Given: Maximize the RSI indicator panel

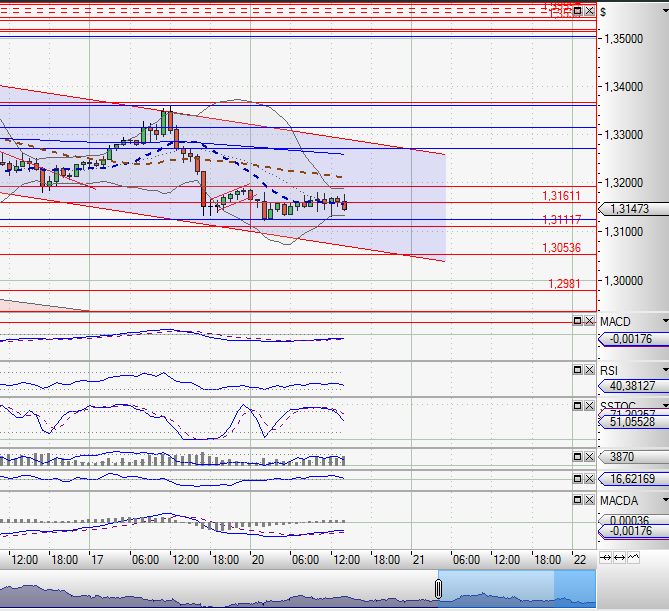Looking at the screenshot, I should point(577,370).
